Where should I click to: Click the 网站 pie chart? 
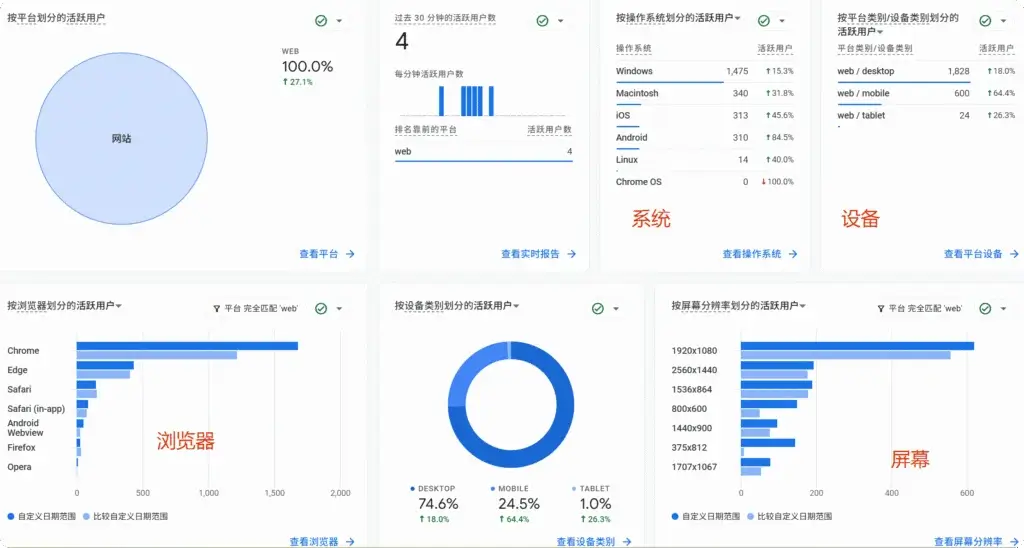coord(121,138)
